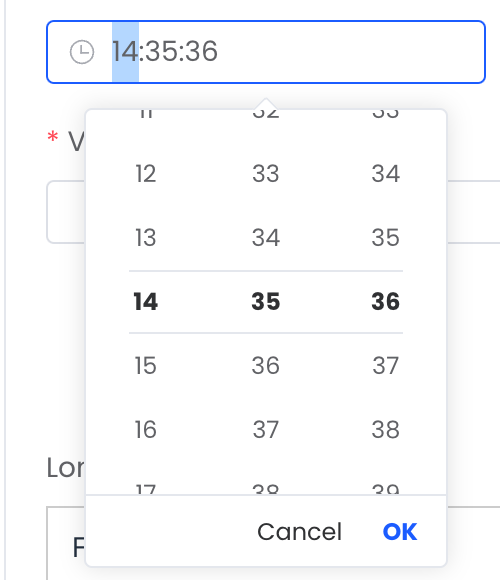Choose second 35 in the seconds column

[x=385, y=237]
